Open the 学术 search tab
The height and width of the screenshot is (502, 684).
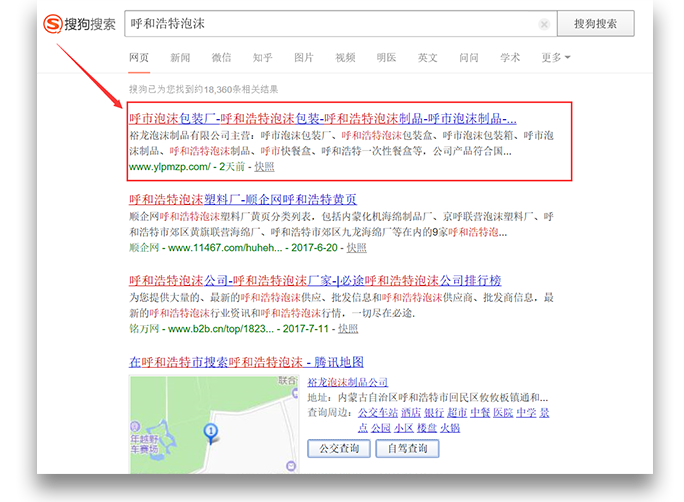[x=510, y=58]
